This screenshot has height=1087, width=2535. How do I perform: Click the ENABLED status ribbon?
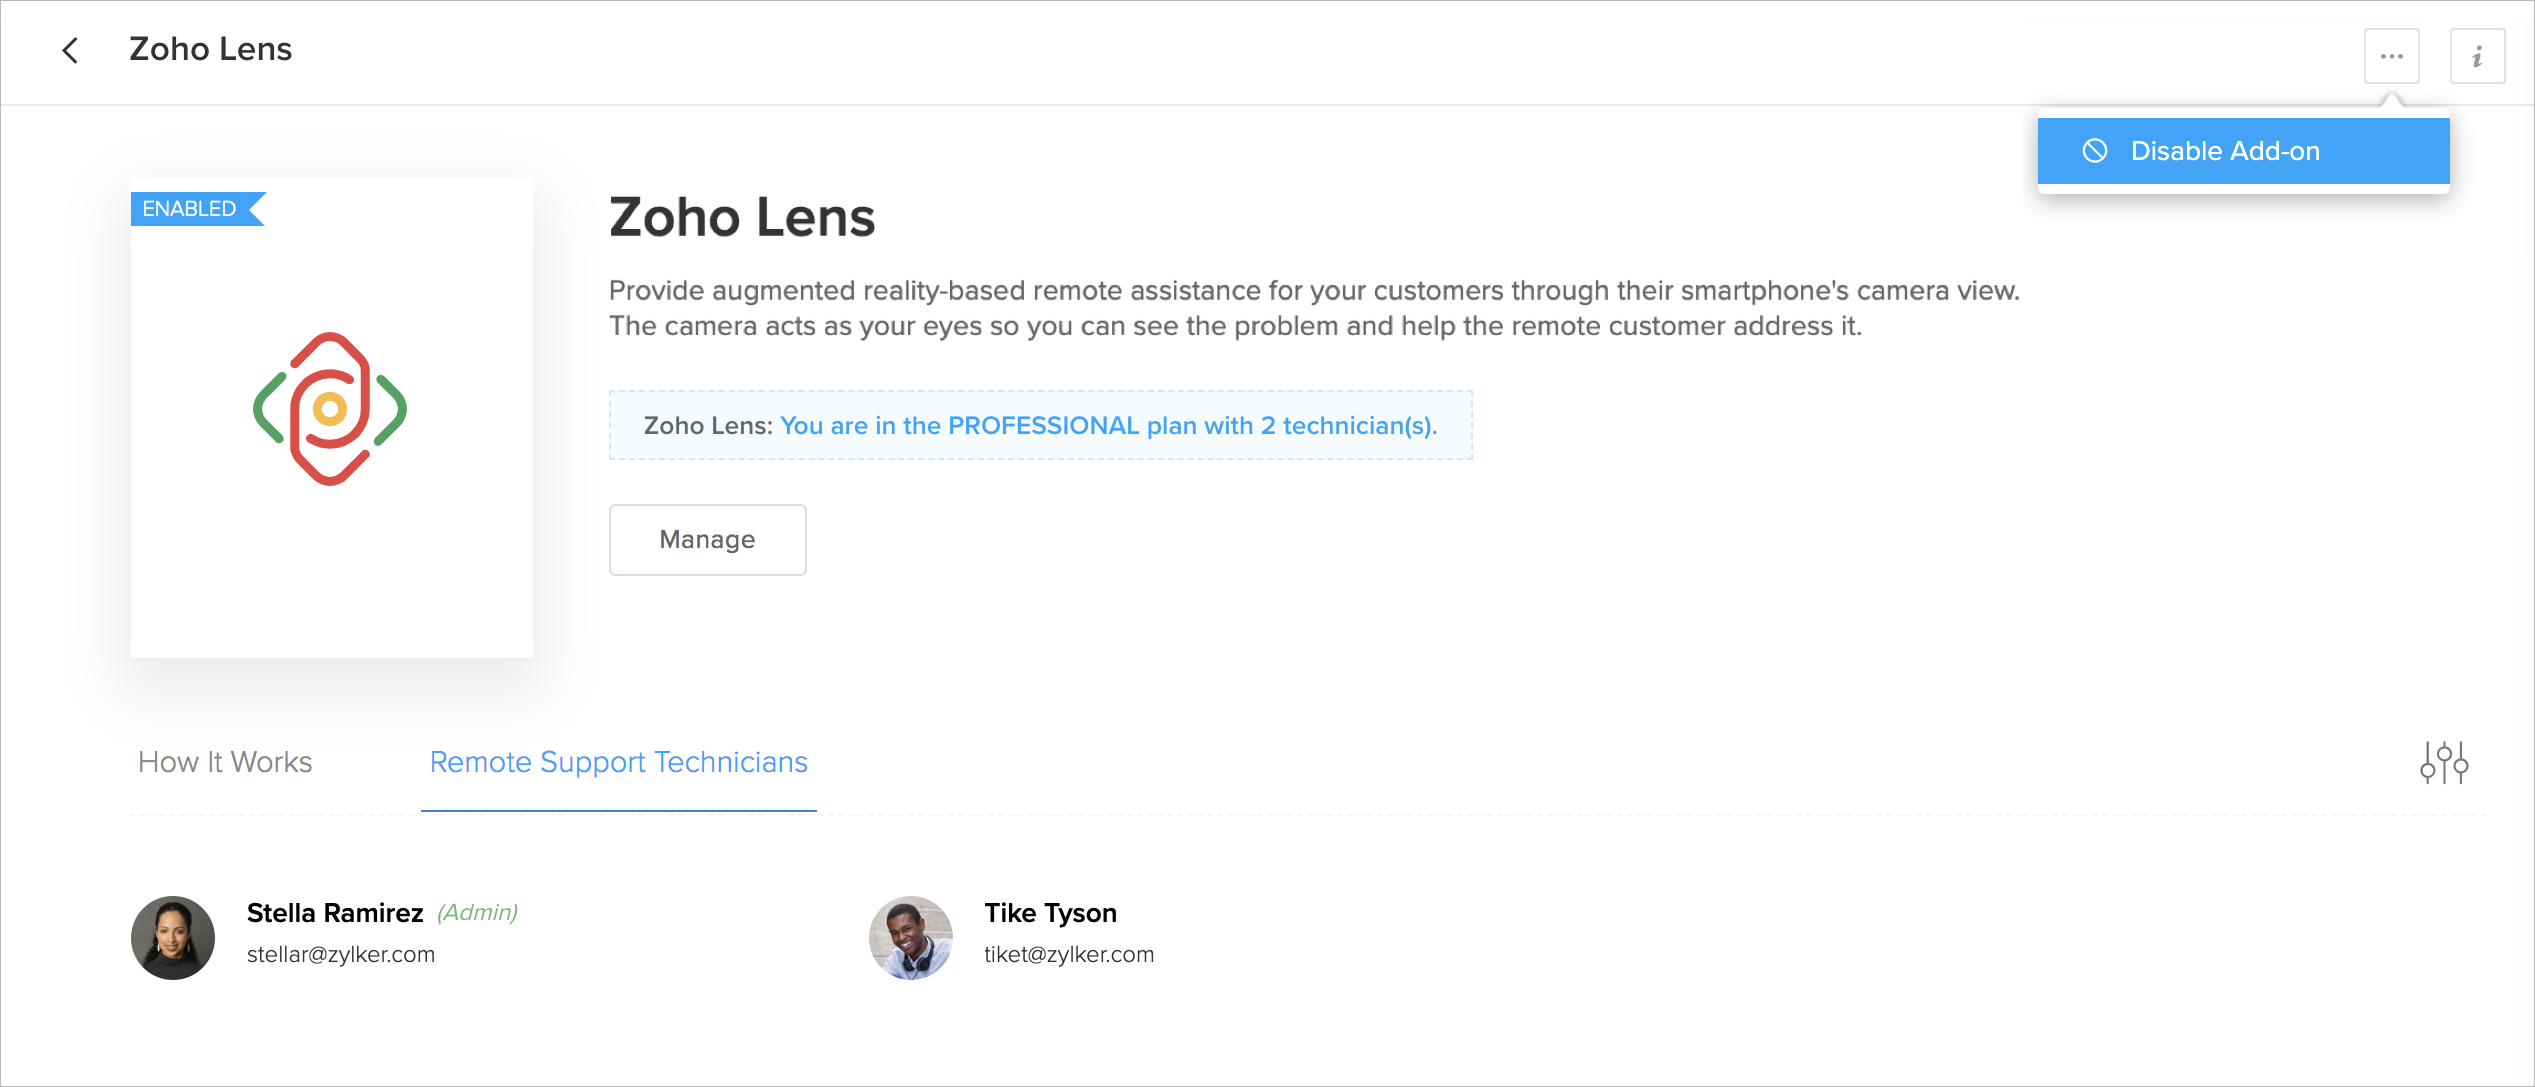tap(192, 209)
